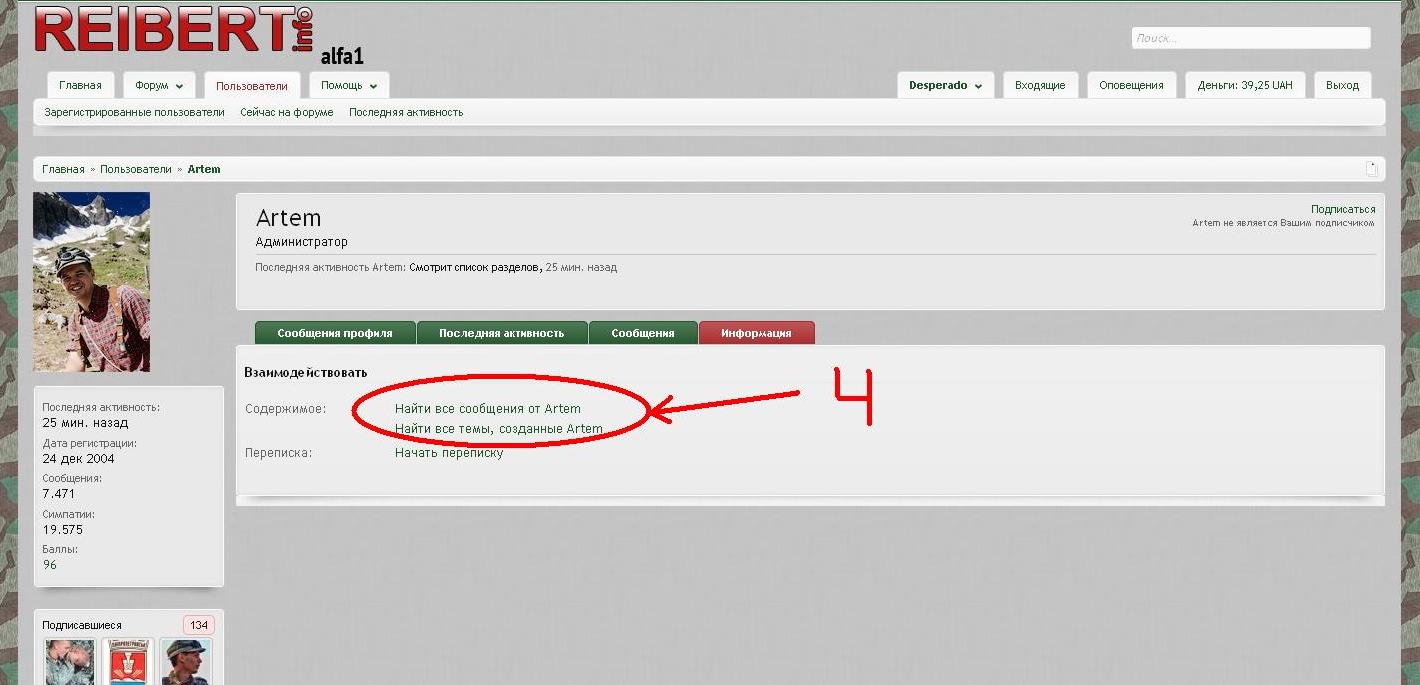Open the coat-of-arms follower avatar
Image resolution: width=1420 pixels, height=685 pixels.
pyautogui.click(x=128, y=662)
